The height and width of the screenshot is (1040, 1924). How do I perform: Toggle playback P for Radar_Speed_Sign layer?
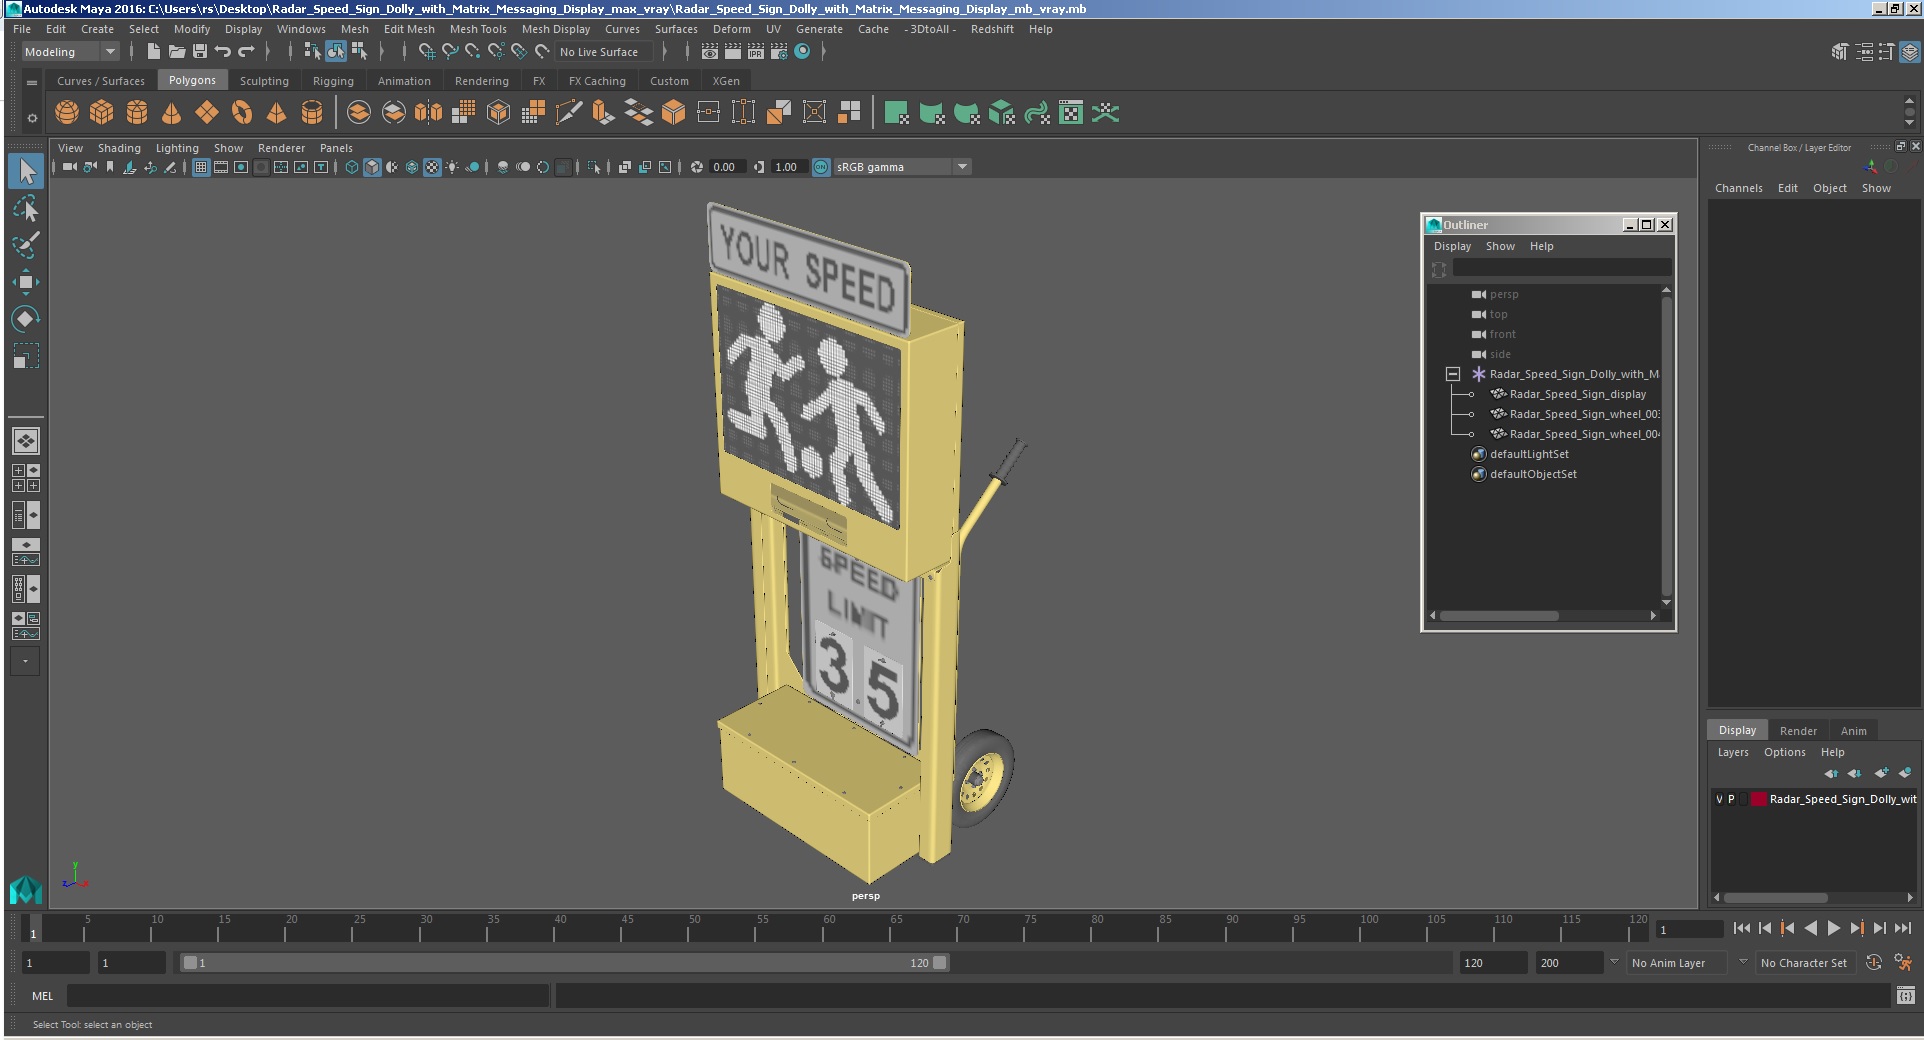[x=1732, y=799]
